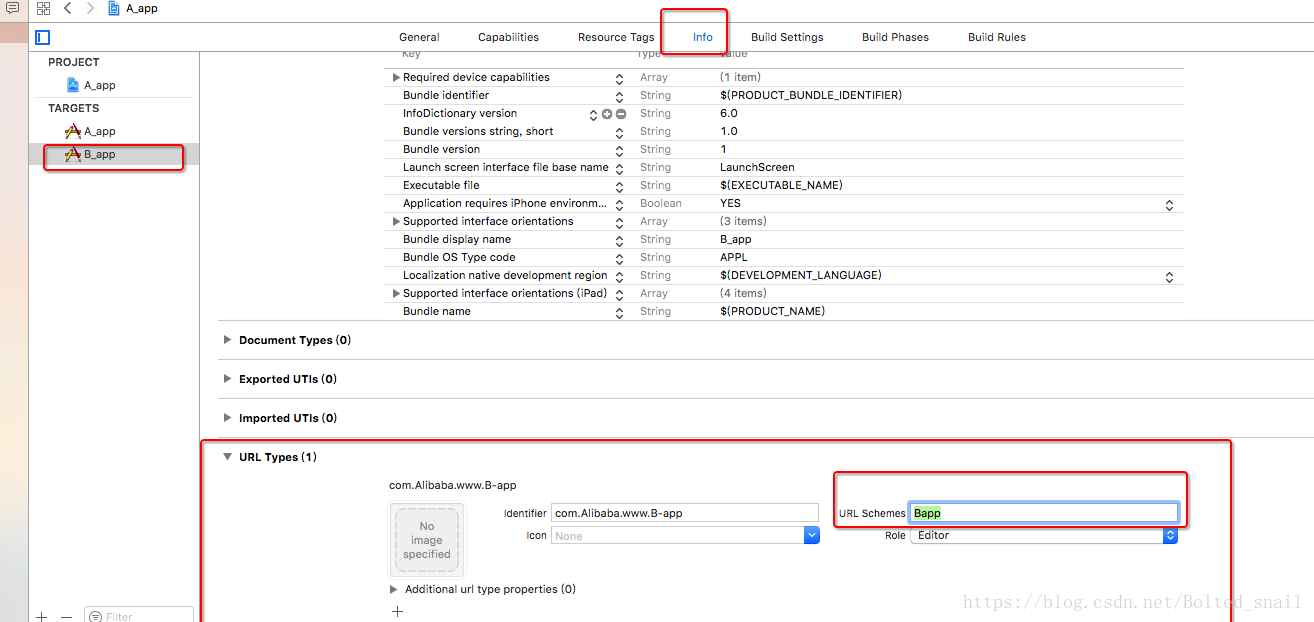Click the APPL value cell
This screenshot has width=1314, height=622.
point(734,258)
